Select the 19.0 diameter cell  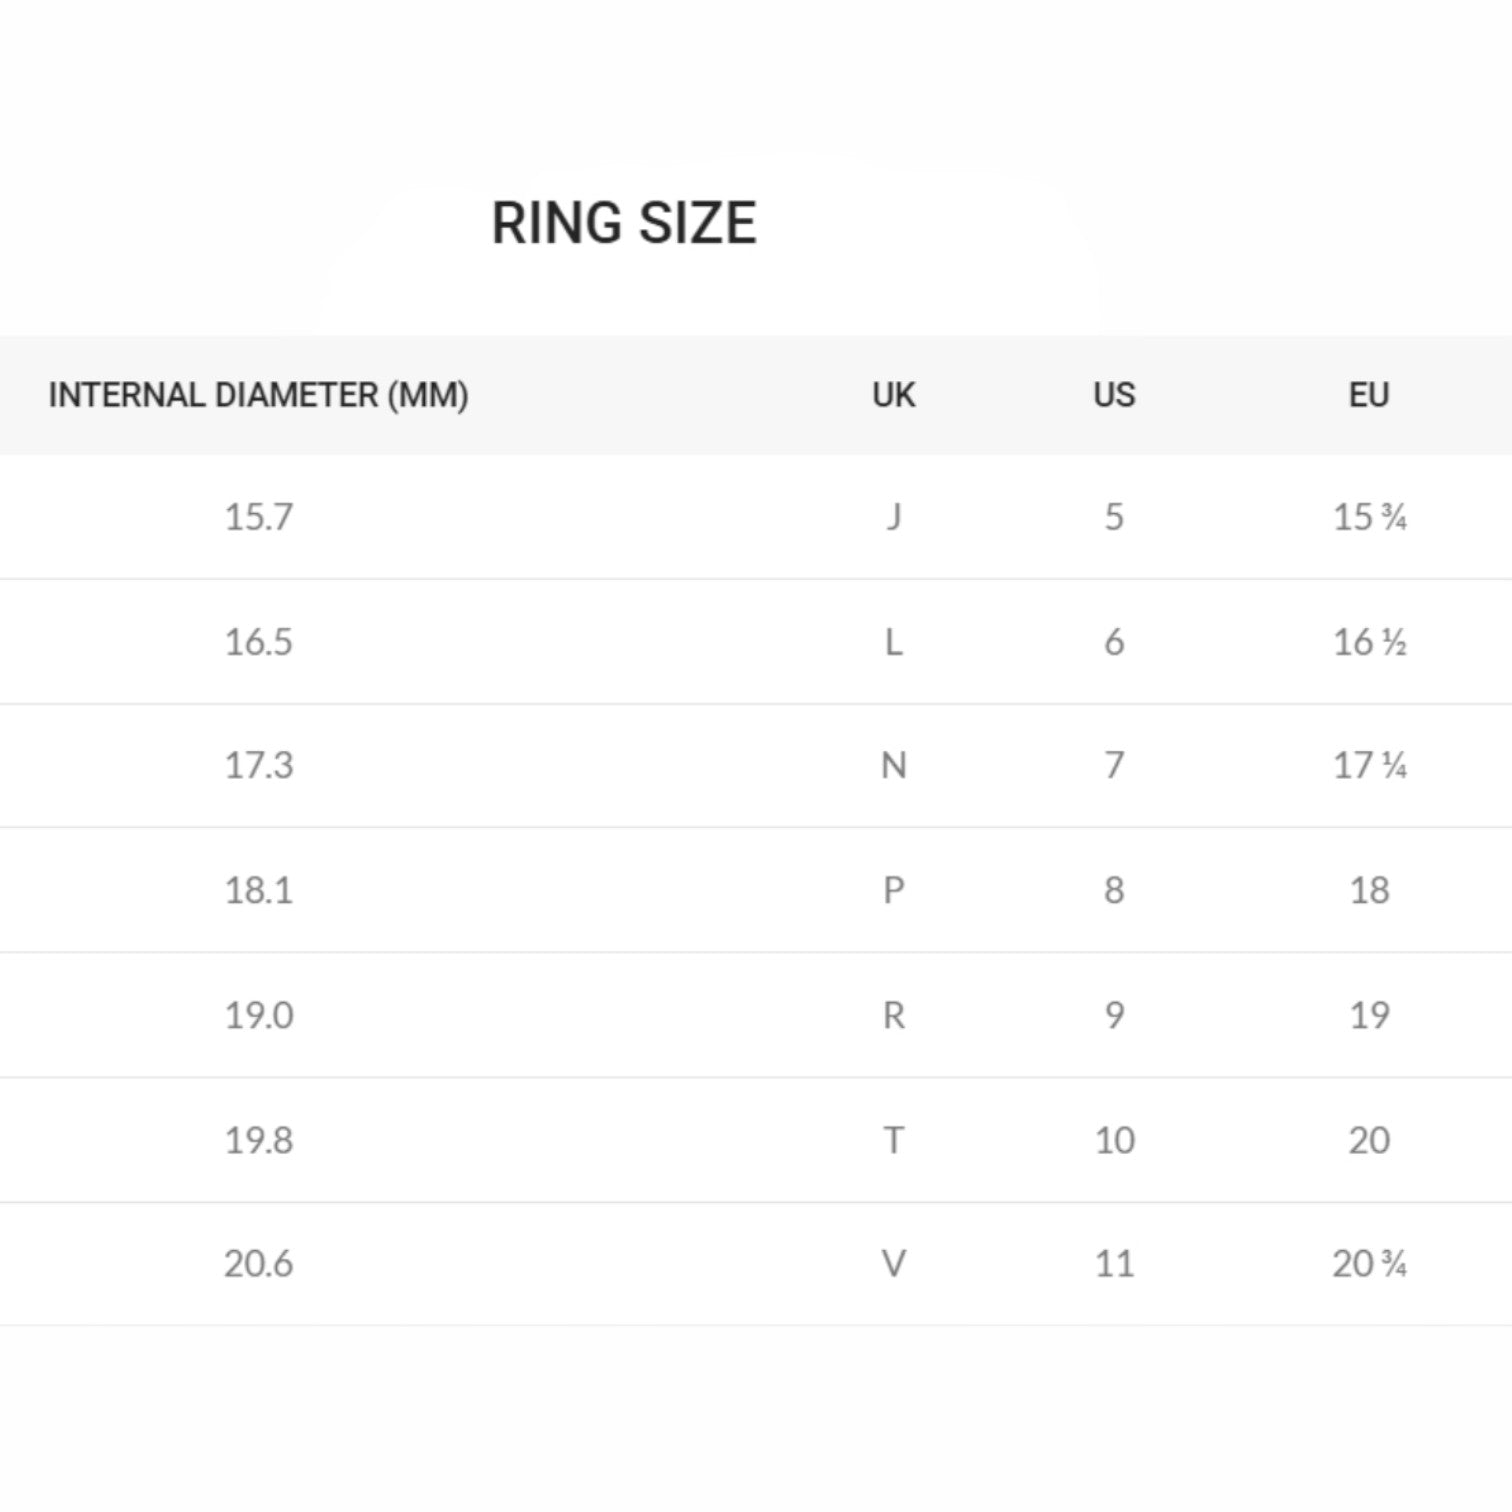[x=258, y=1015]
